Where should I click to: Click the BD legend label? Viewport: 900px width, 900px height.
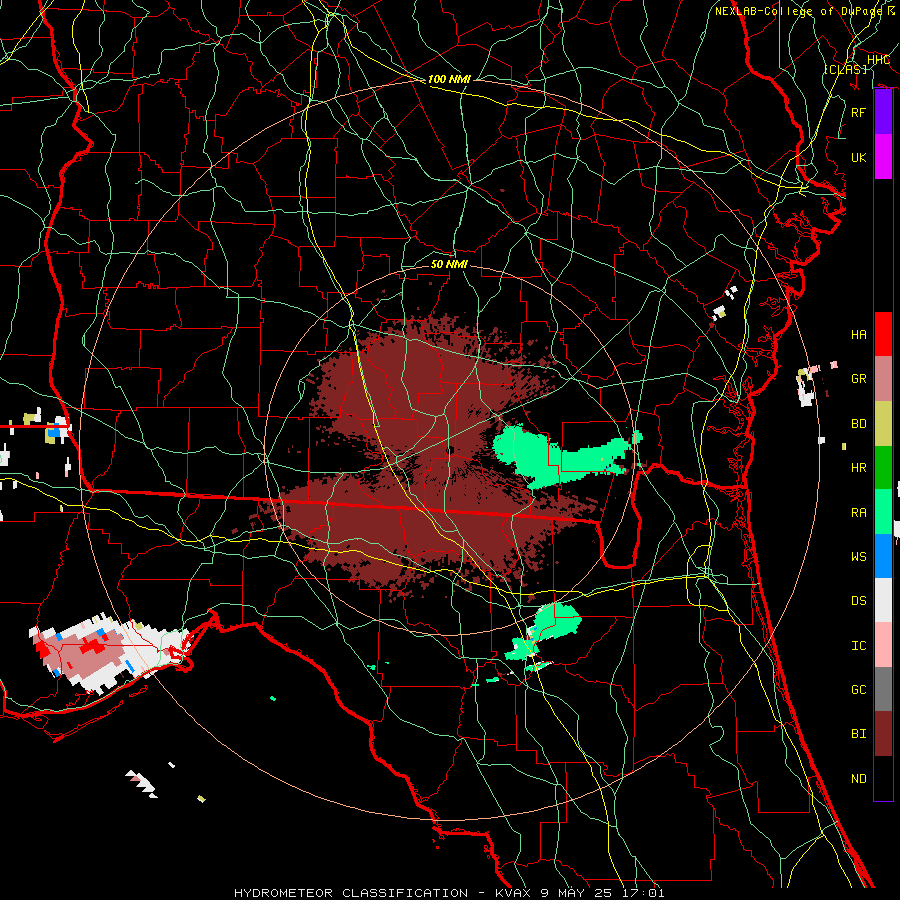(x=859, y=424)
